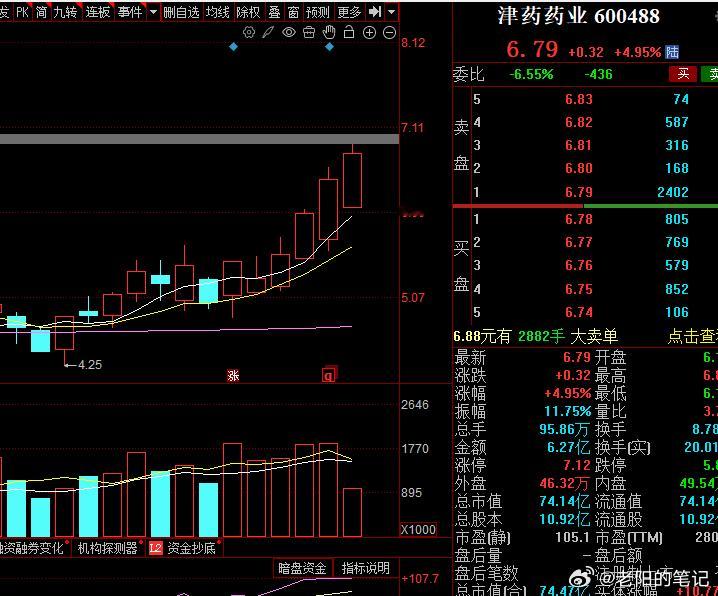Select the drawing pen tool
Image resolution: width=718 pixels, height=596 pixels.
[x=268, y=33]
